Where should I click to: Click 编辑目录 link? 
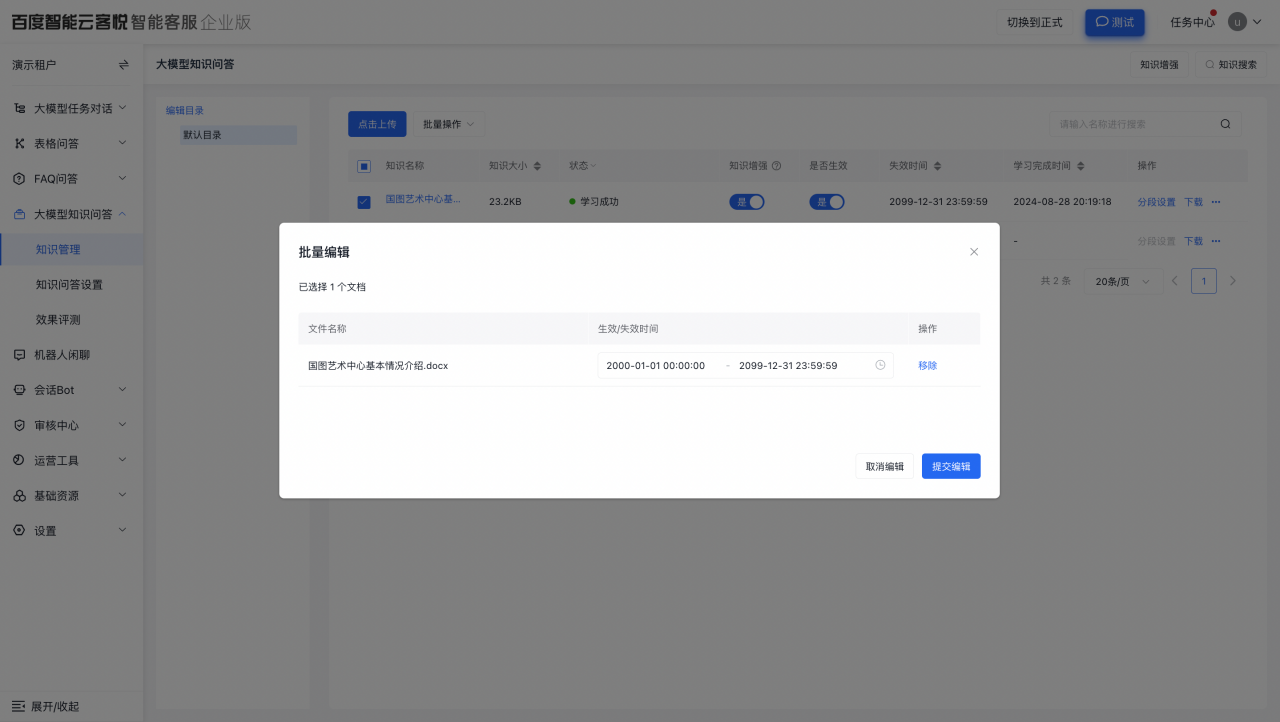coord(185,111)
